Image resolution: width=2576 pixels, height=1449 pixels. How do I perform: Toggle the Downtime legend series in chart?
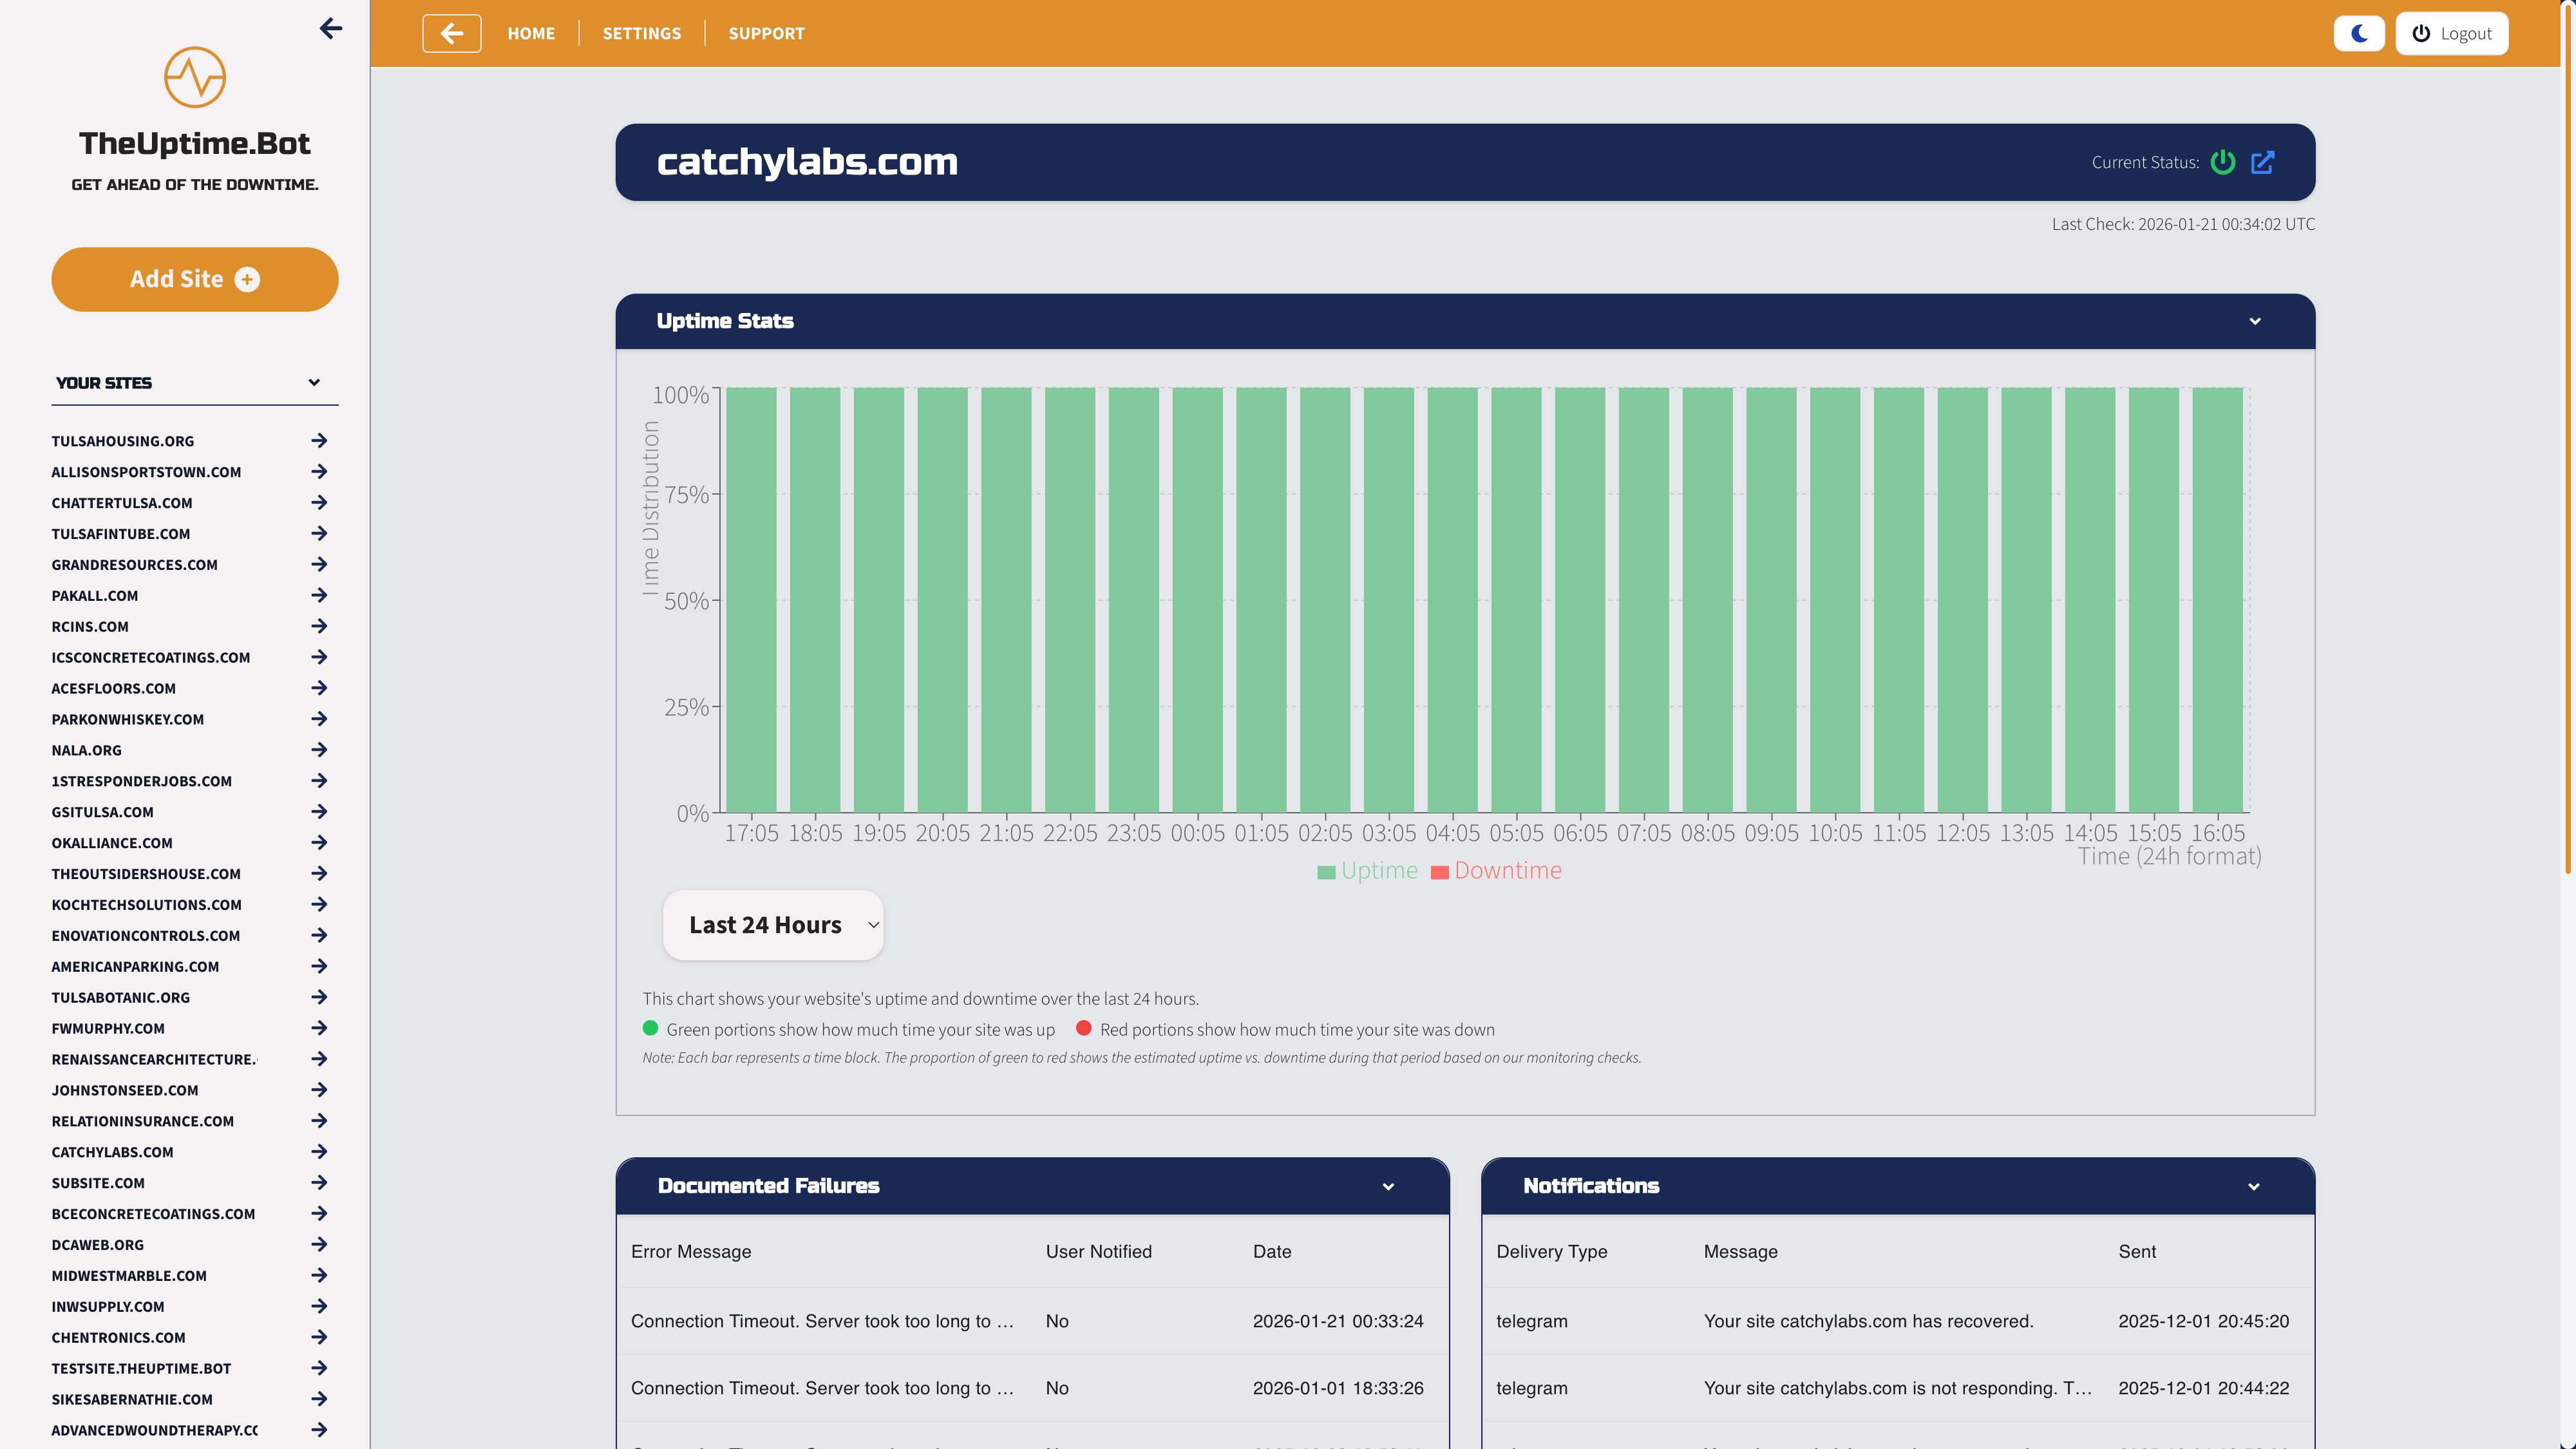click(x=1496, y=871)
